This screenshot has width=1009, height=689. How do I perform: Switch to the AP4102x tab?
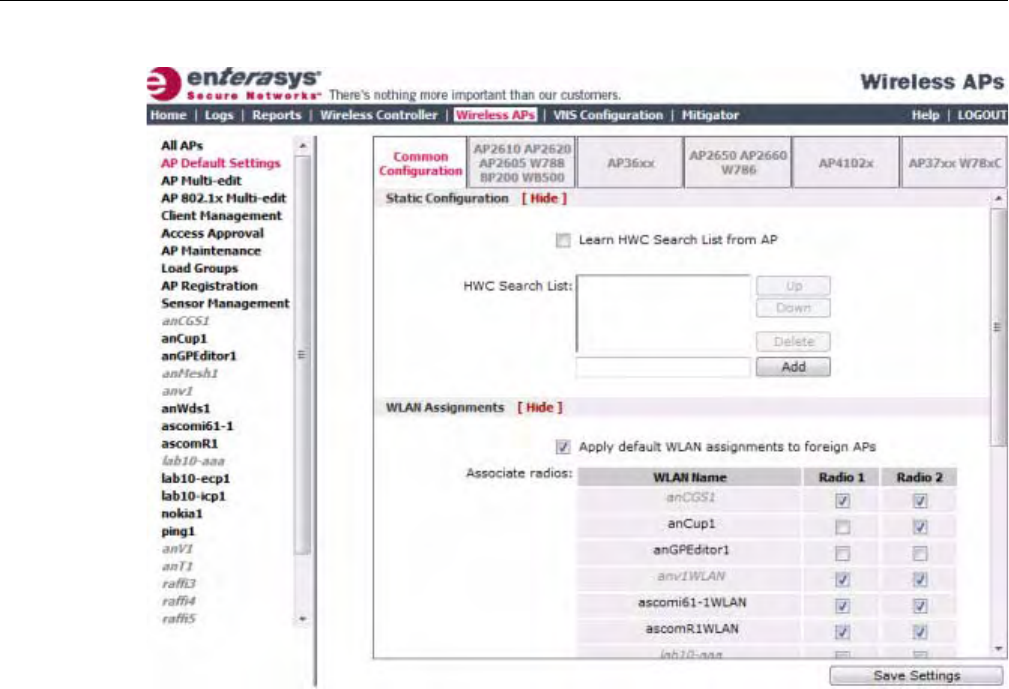[846, 163]
